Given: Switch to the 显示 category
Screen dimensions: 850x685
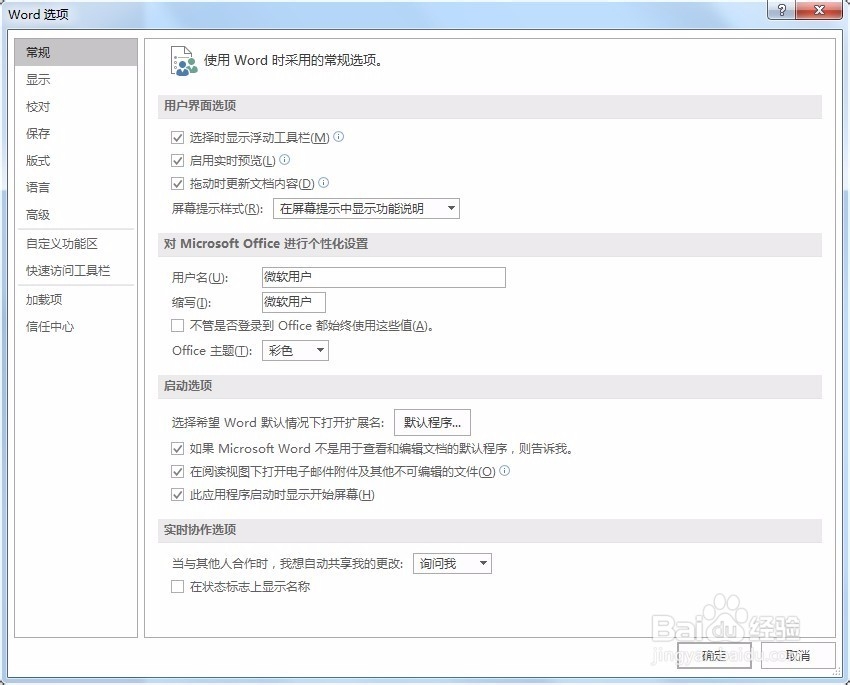Looking at the screenshot, I should click(76, 80).
